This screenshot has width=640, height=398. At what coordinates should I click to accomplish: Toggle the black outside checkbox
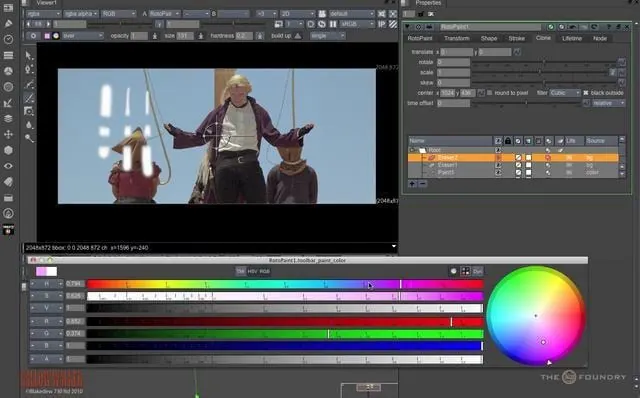click(x=586, y=93)
